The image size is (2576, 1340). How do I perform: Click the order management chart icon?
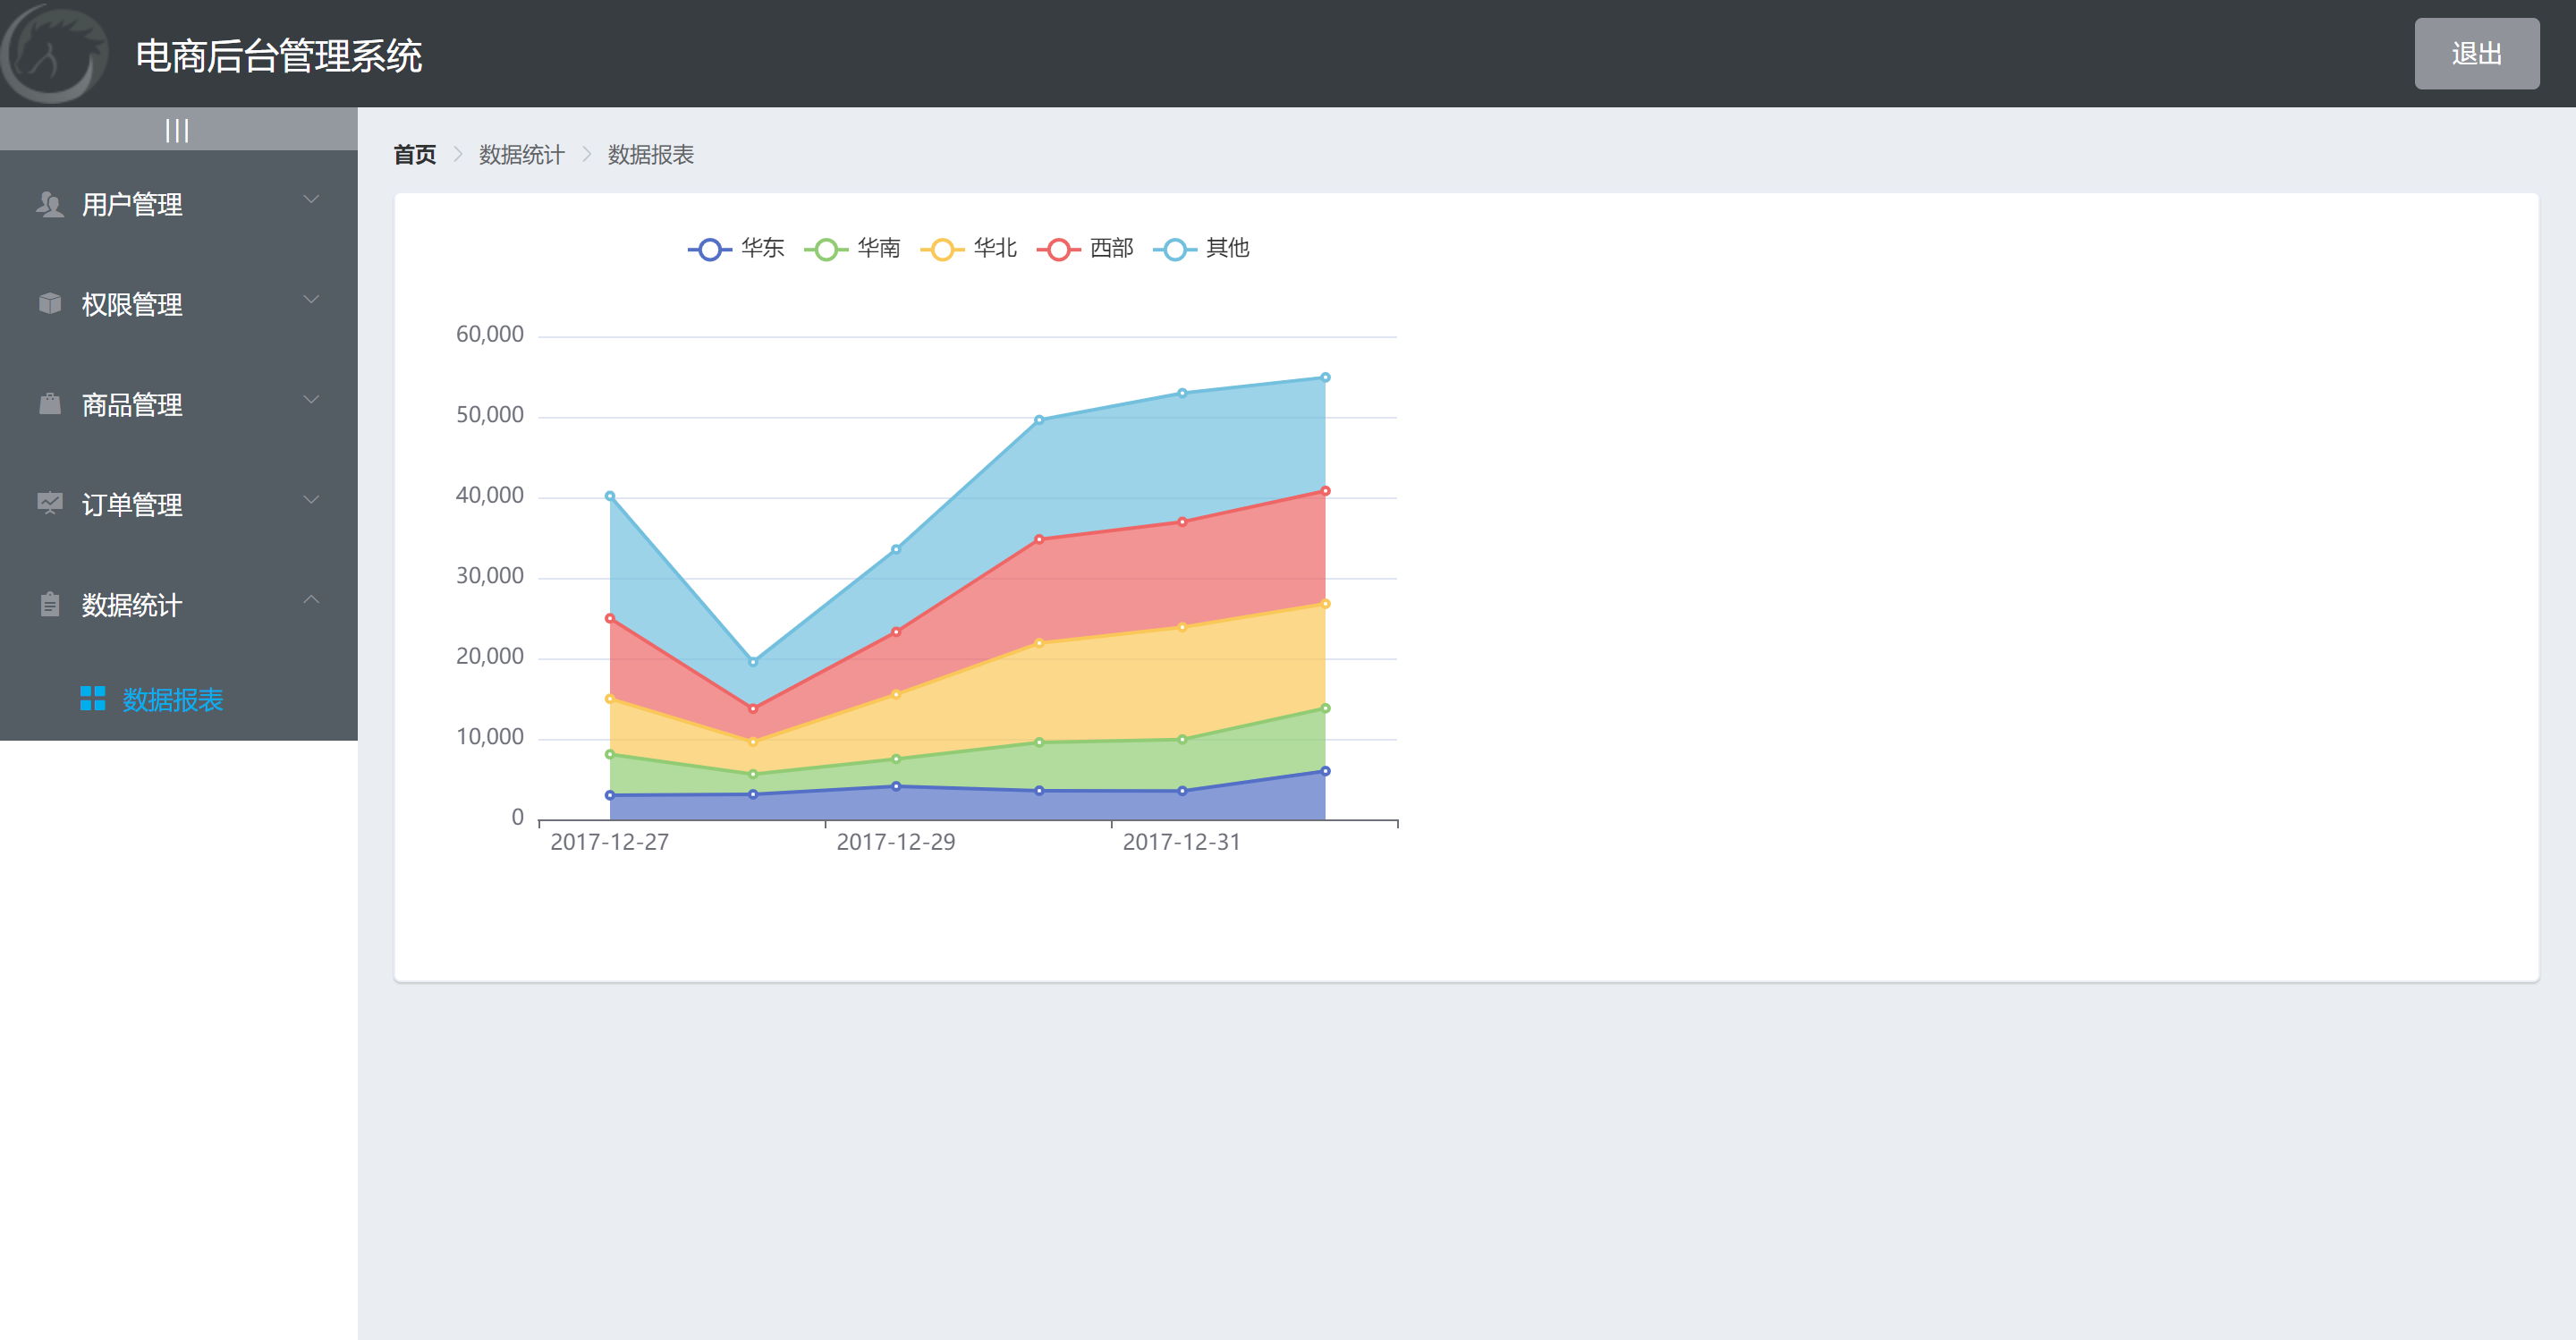click(49, 504)
